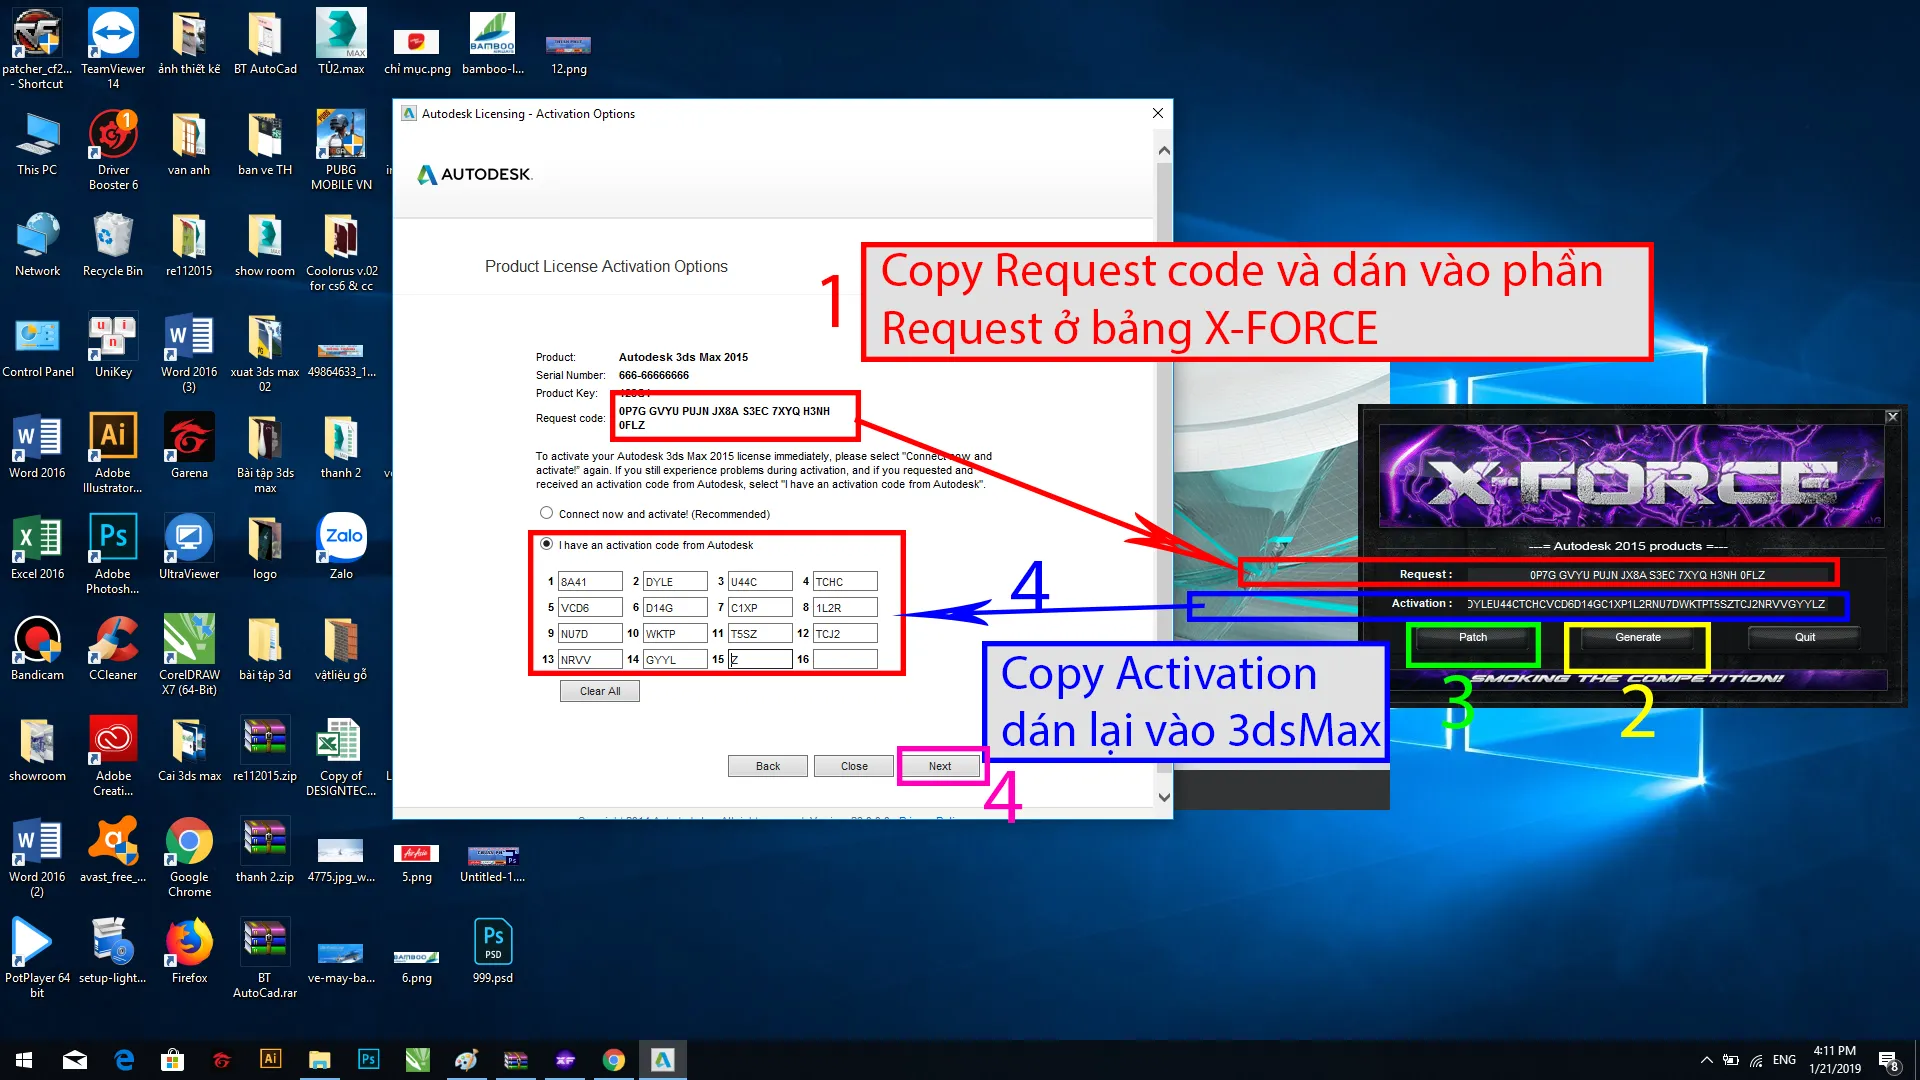Click the Windows Start button

point(24,1059)
